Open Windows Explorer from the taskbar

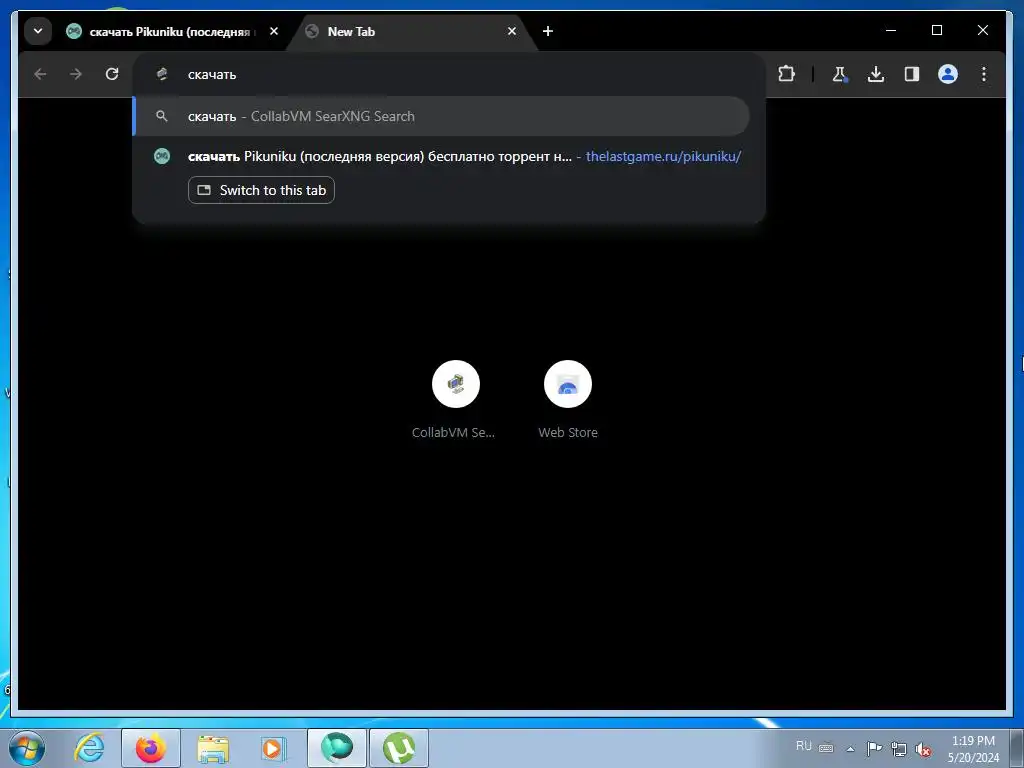tap(213, 748)
